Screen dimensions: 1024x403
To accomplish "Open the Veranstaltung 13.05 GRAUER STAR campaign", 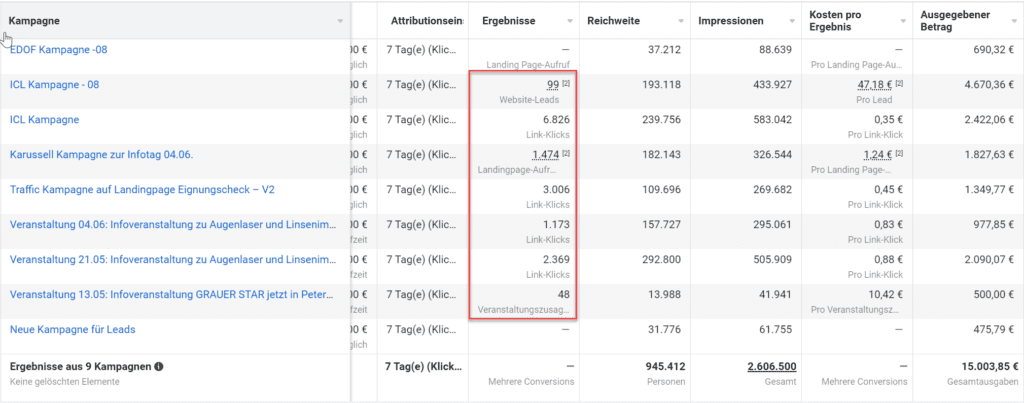I will click(x=171, y=294).
